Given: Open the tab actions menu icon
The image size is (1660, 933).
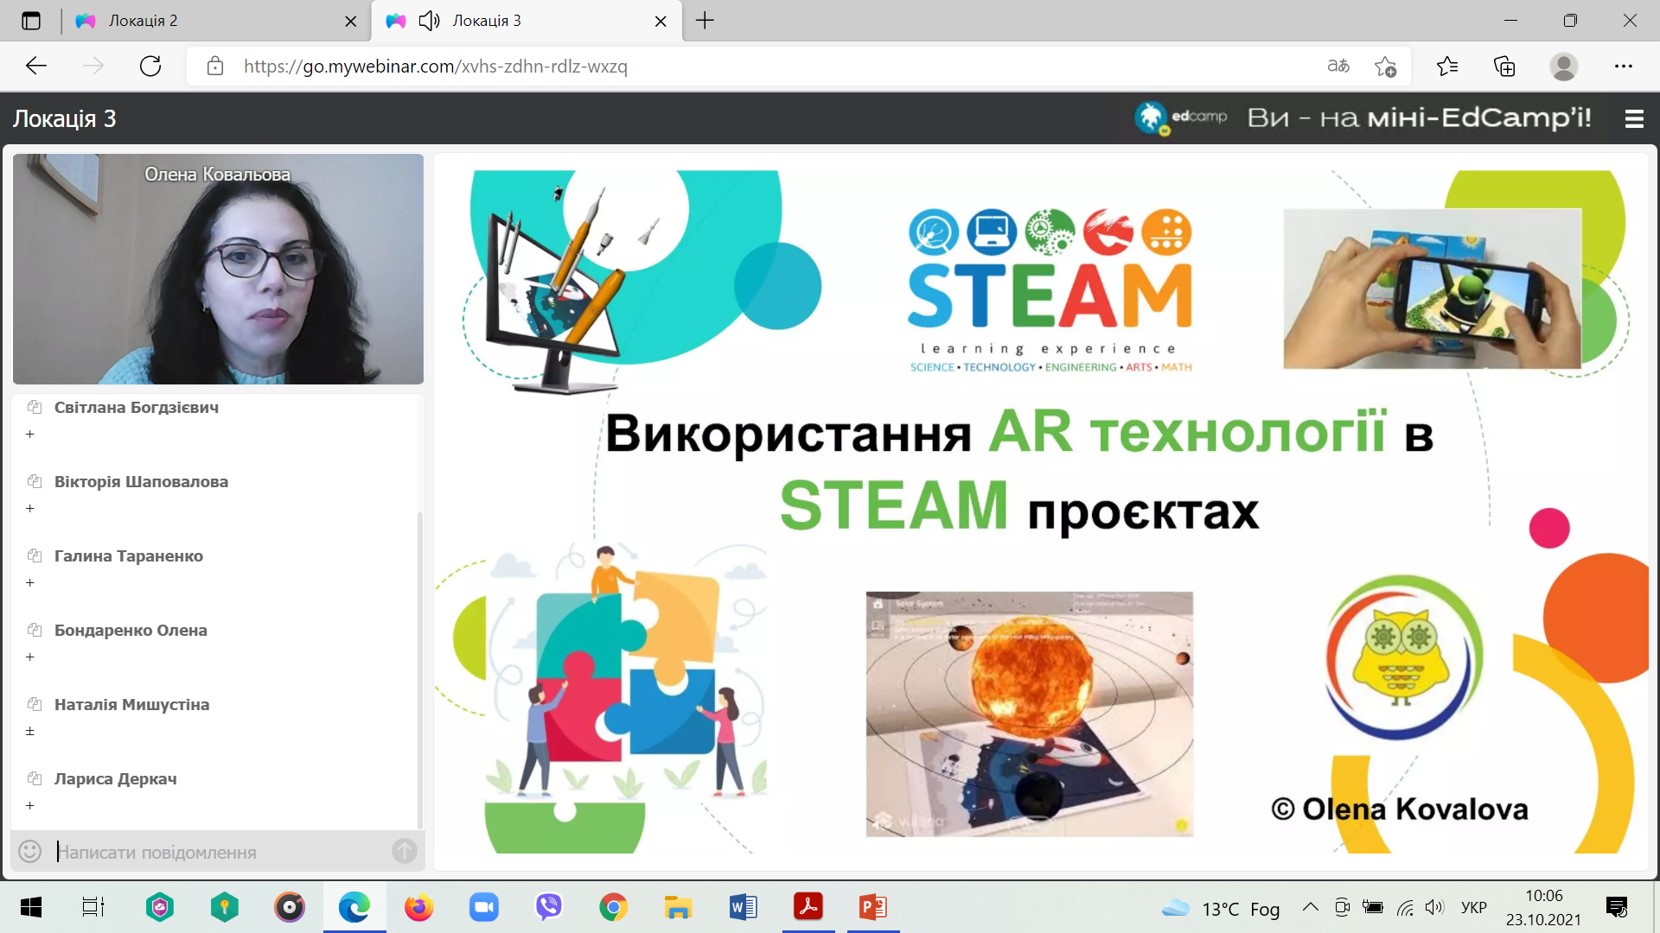Looking at the screenshot, I should (x=31, y=20).
